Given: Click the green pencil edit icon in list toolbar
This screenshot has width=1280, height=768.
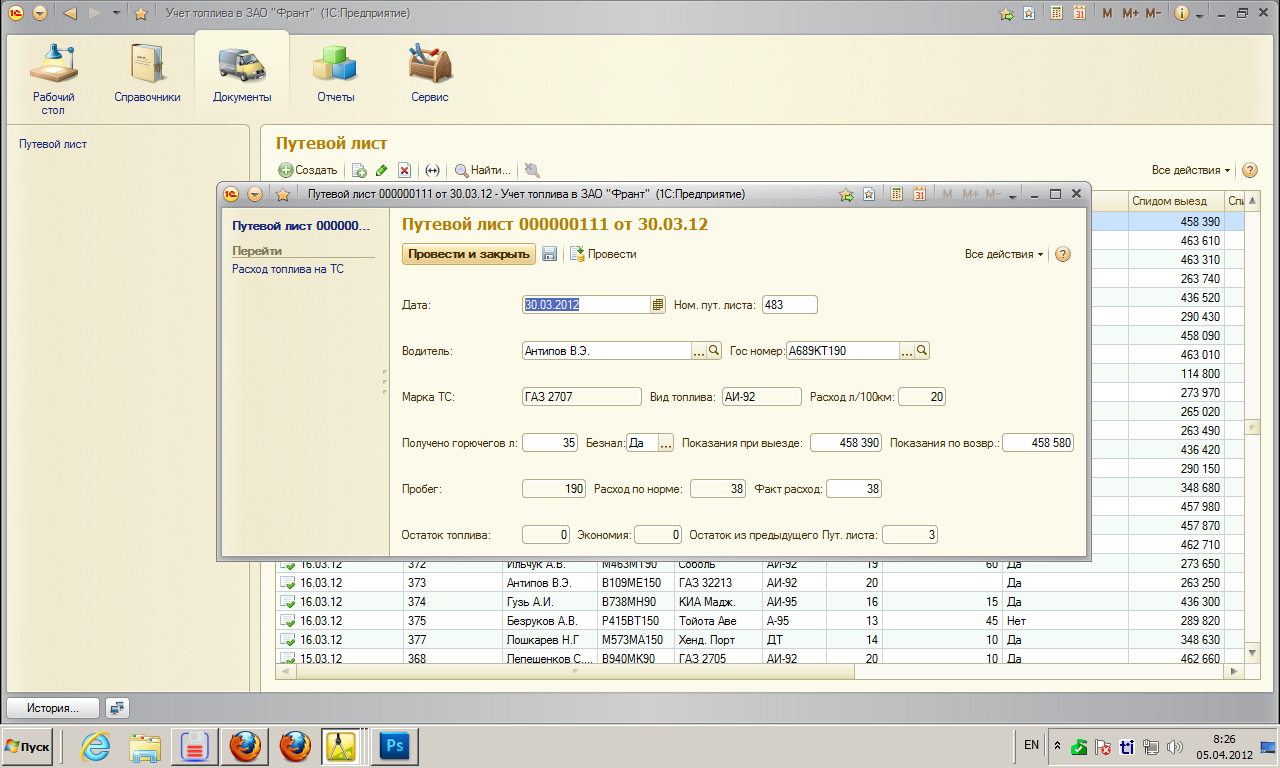Looking at the screenshot, I should click(x=381, y=171).
